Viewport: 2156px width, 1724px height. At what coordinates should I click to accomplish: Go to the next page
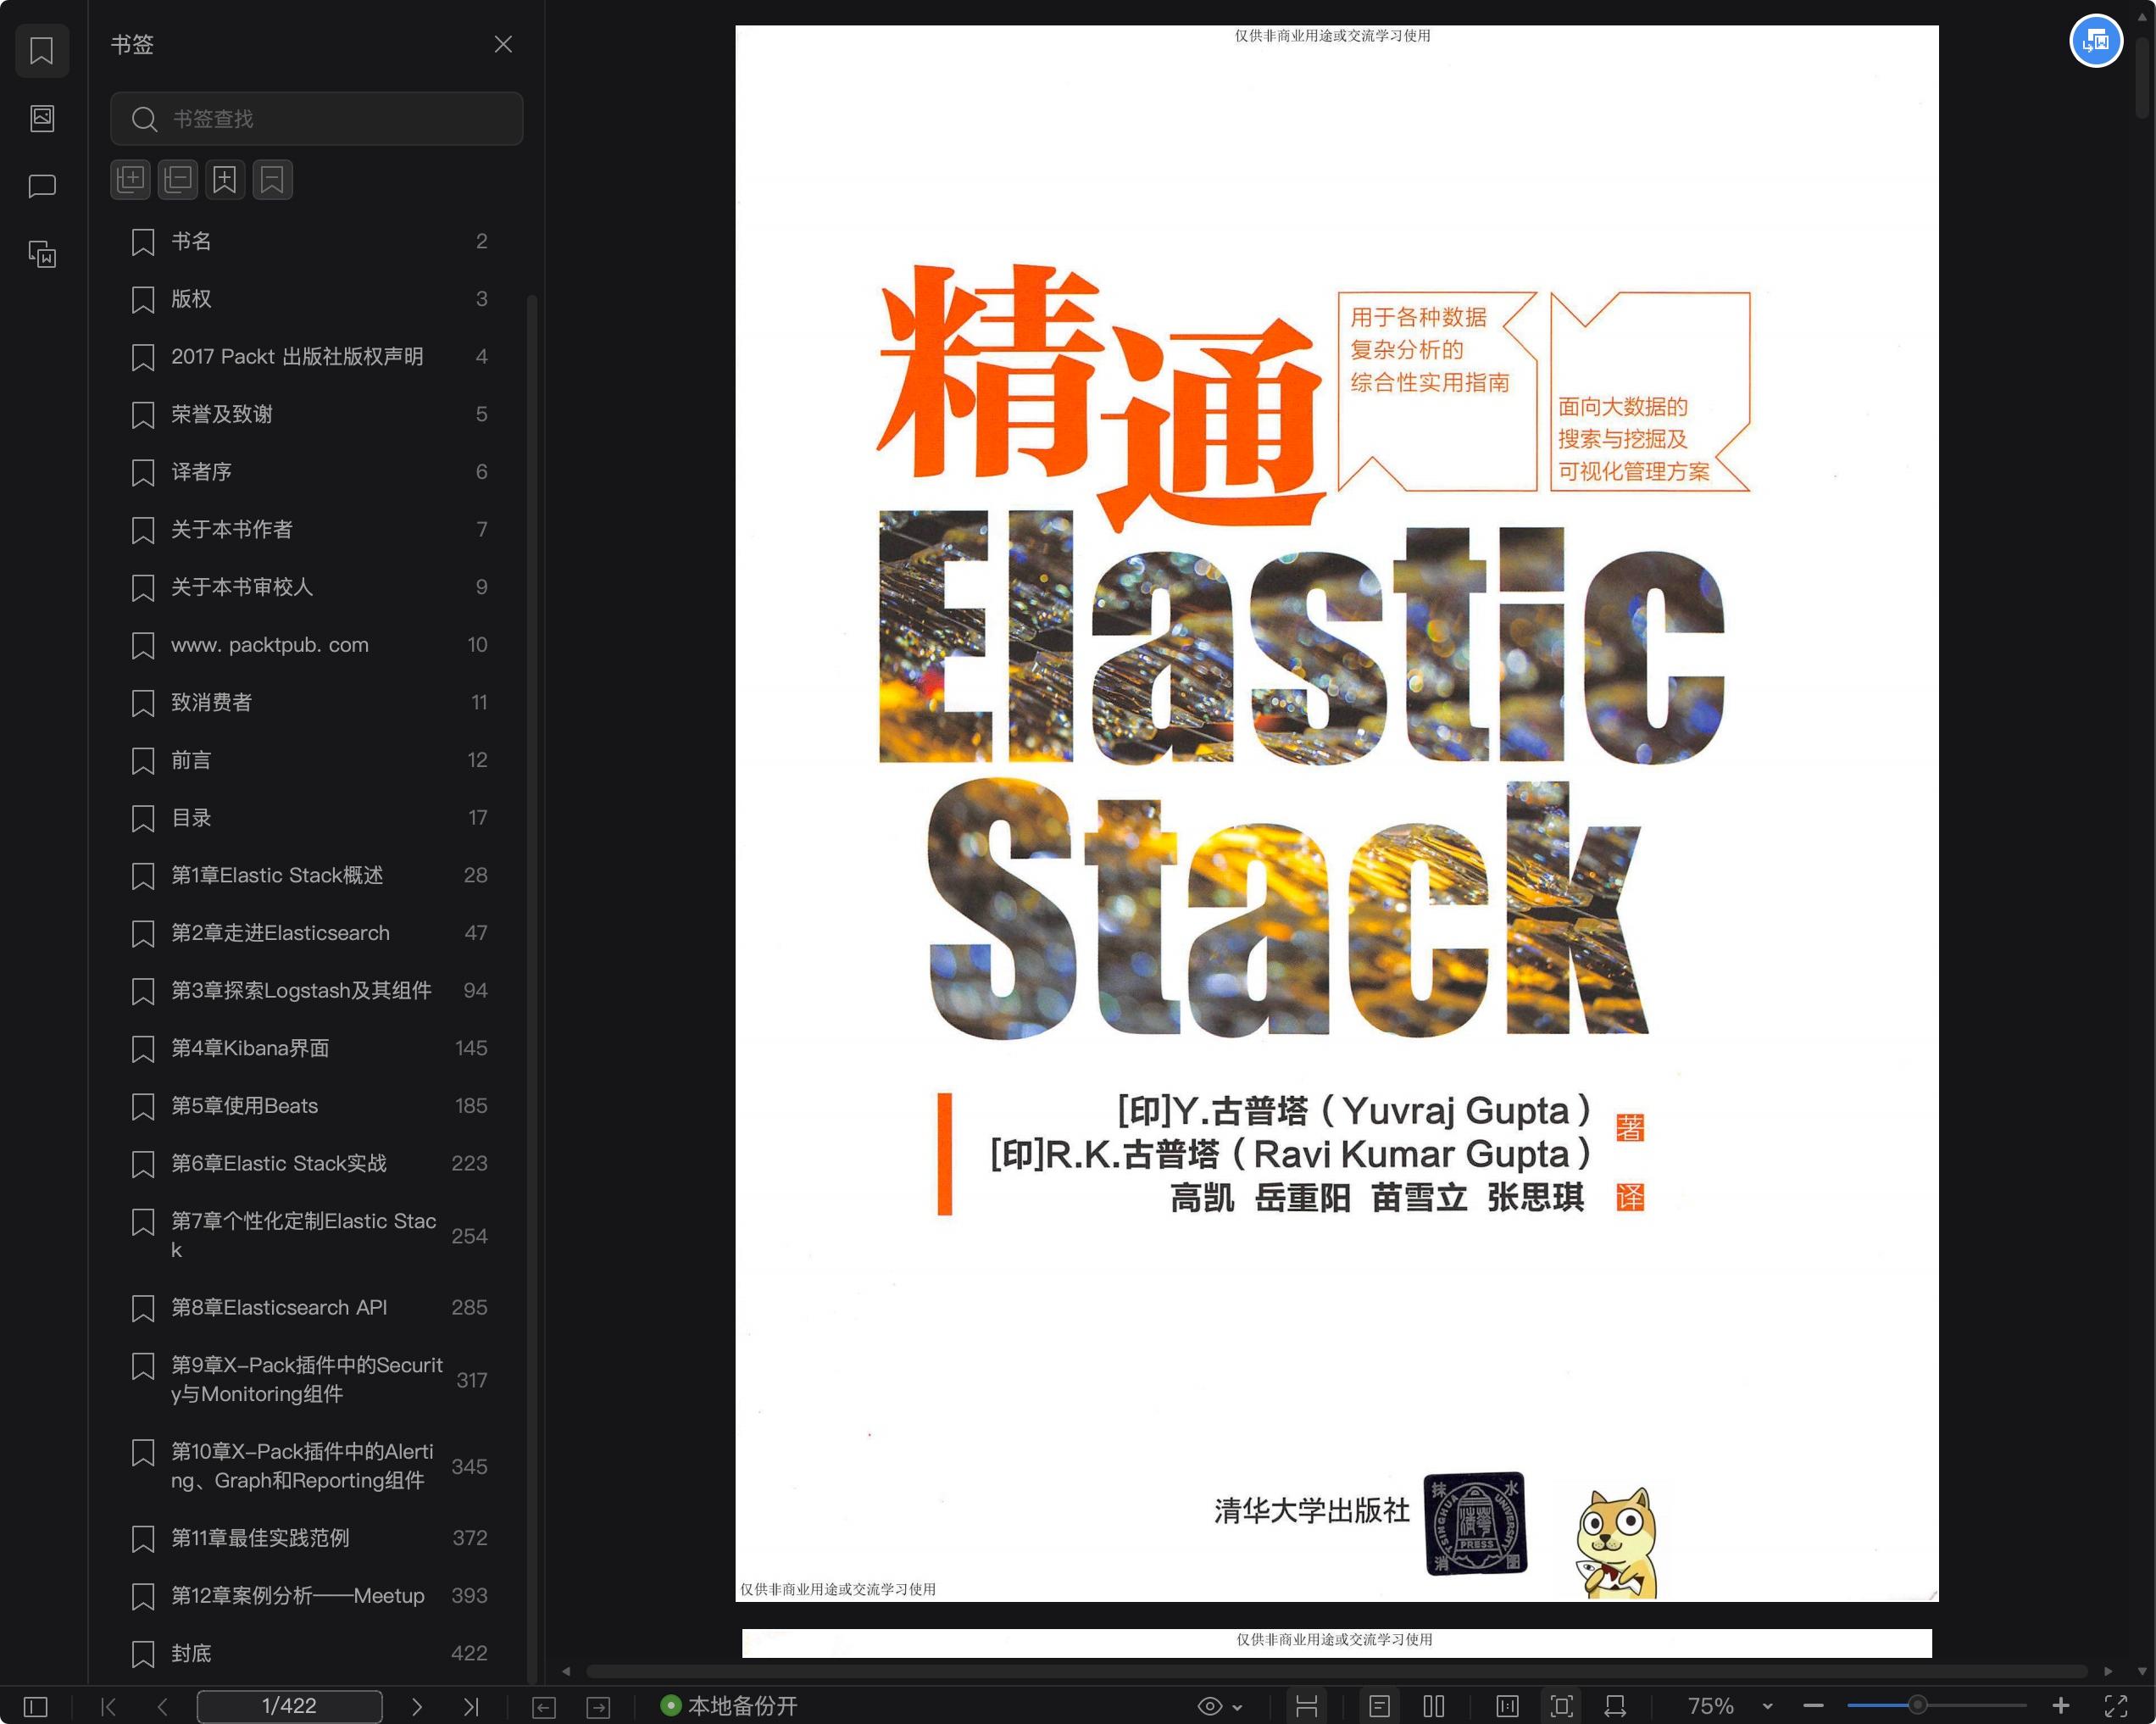[417, 1706]
